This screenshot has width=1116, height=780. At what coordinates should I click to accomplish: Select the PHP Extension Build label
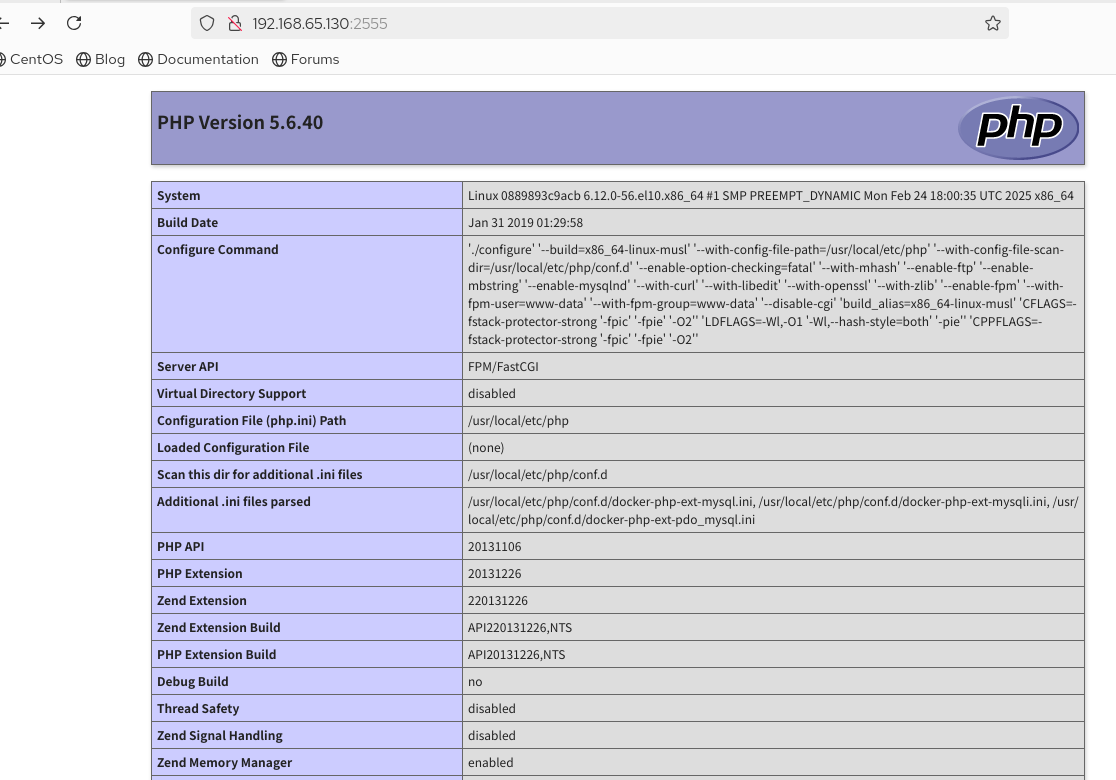click(x=216, y=655)
